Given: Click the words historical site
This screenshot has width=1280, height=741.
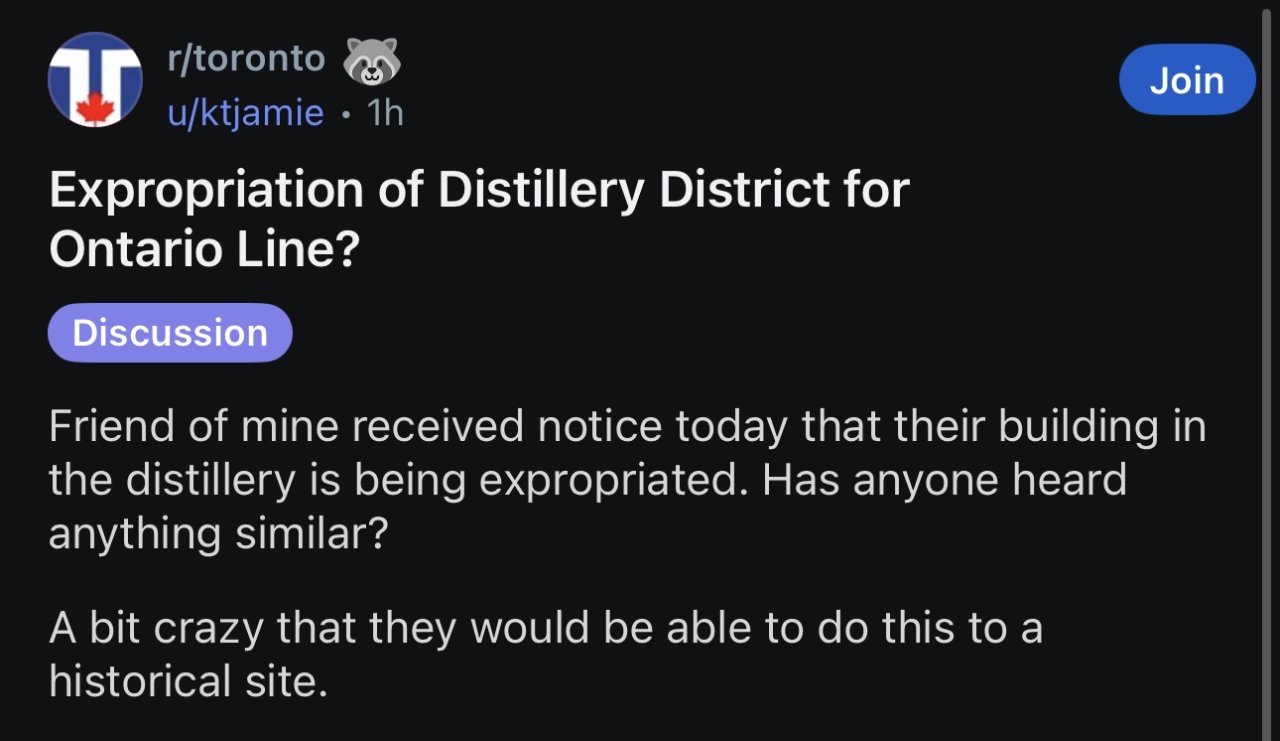Looking at the screenshot, I should 188,681.
